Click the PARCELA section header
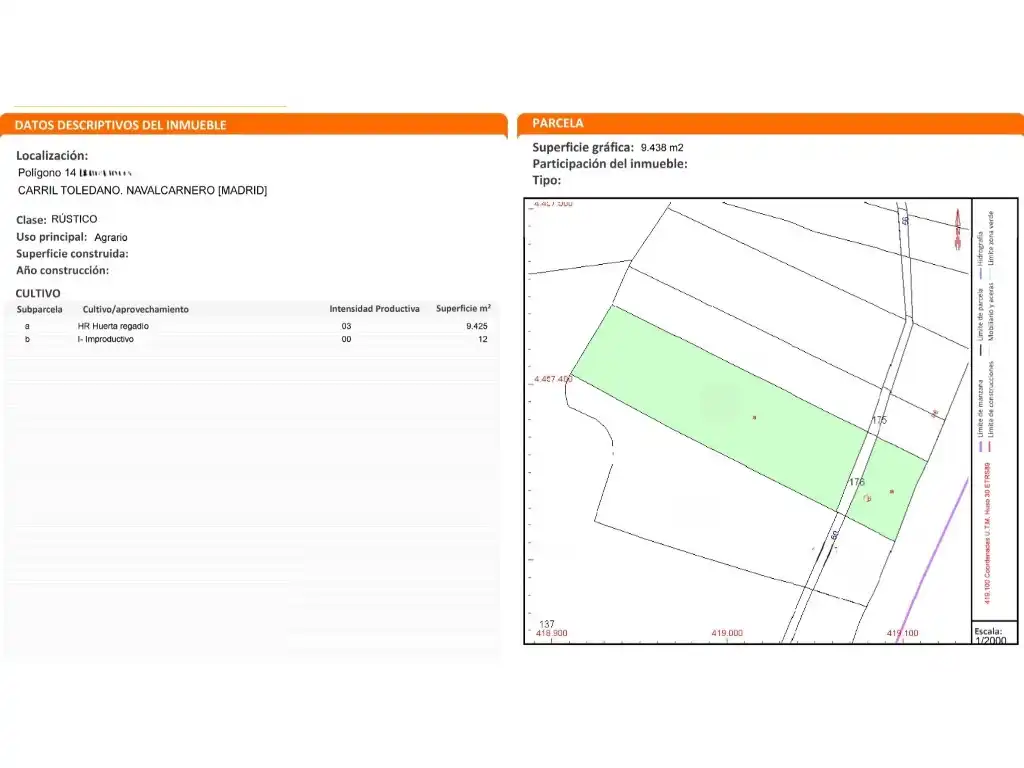This screenshot has height=768, width=1024. point(557,123)
